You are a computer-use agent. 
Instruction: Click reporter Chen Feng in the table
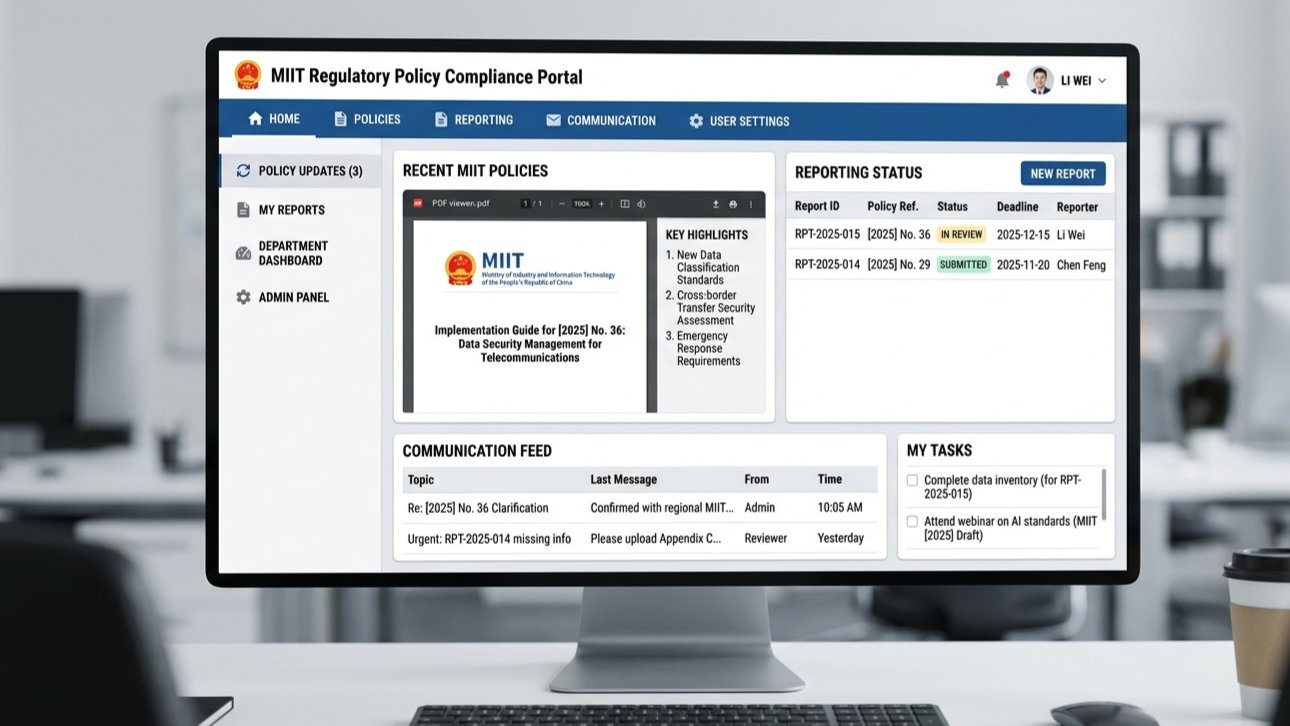(1081, 265)
